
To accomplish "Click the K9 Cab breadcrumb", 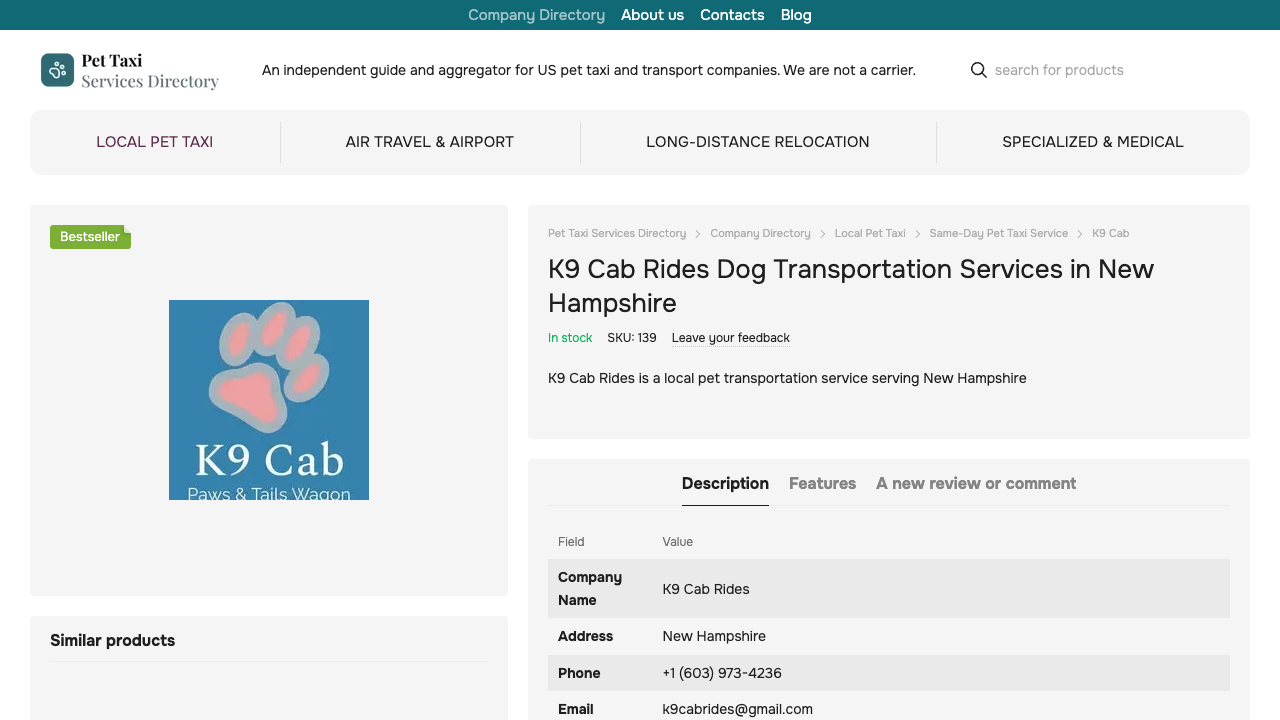I will click(1110, 233).
